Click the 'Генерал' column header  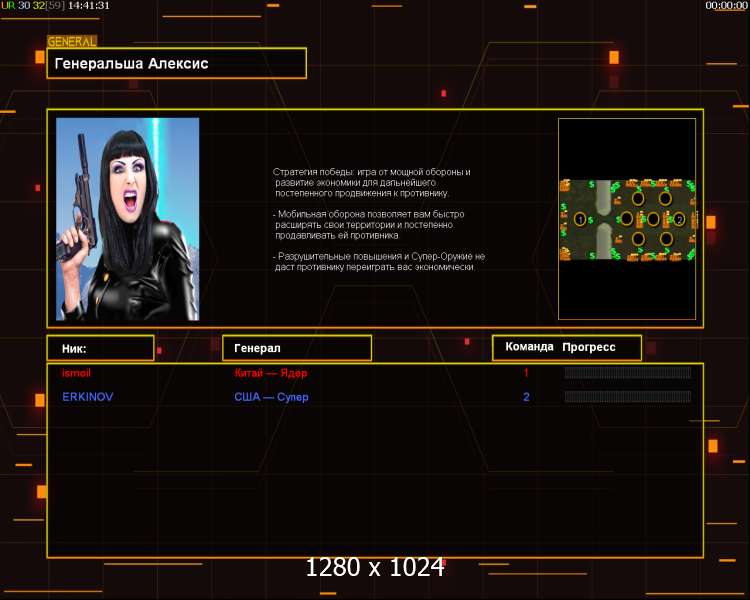coord(297,348)
